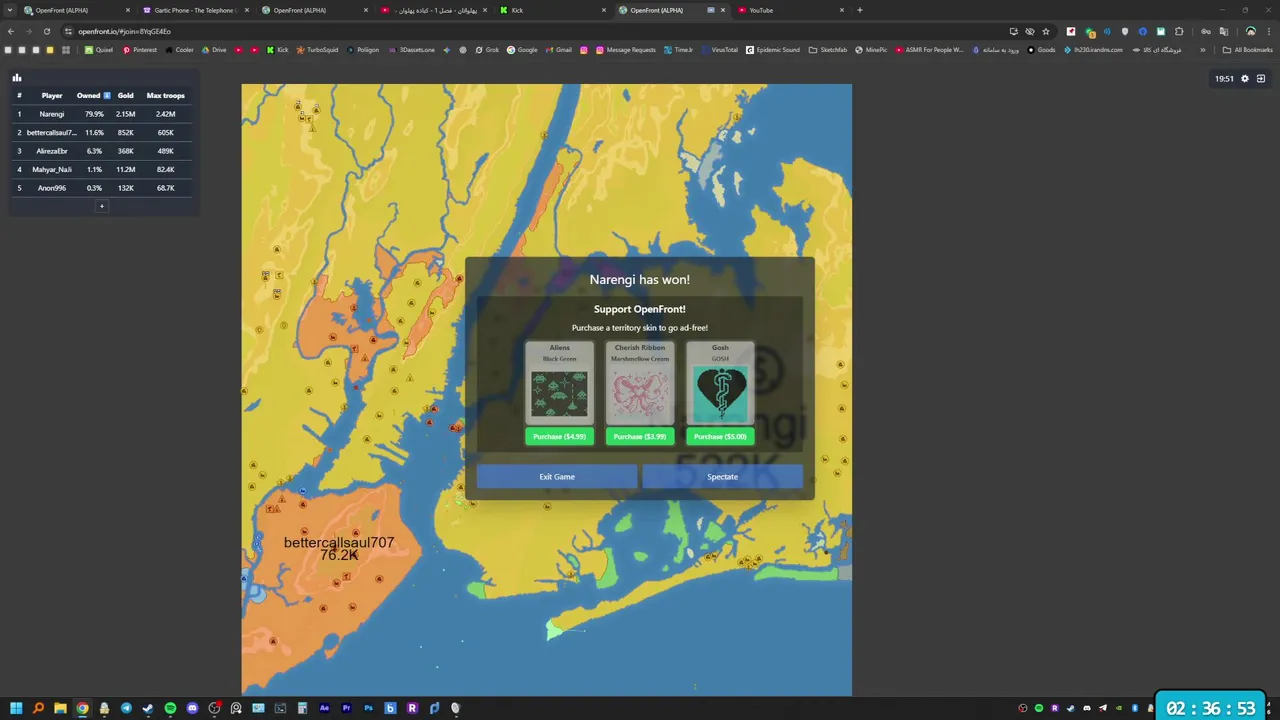This screenshot has width=1280, height=720.
Task: Expand leaderboard with plus button
Action: [x=101, y=206]
